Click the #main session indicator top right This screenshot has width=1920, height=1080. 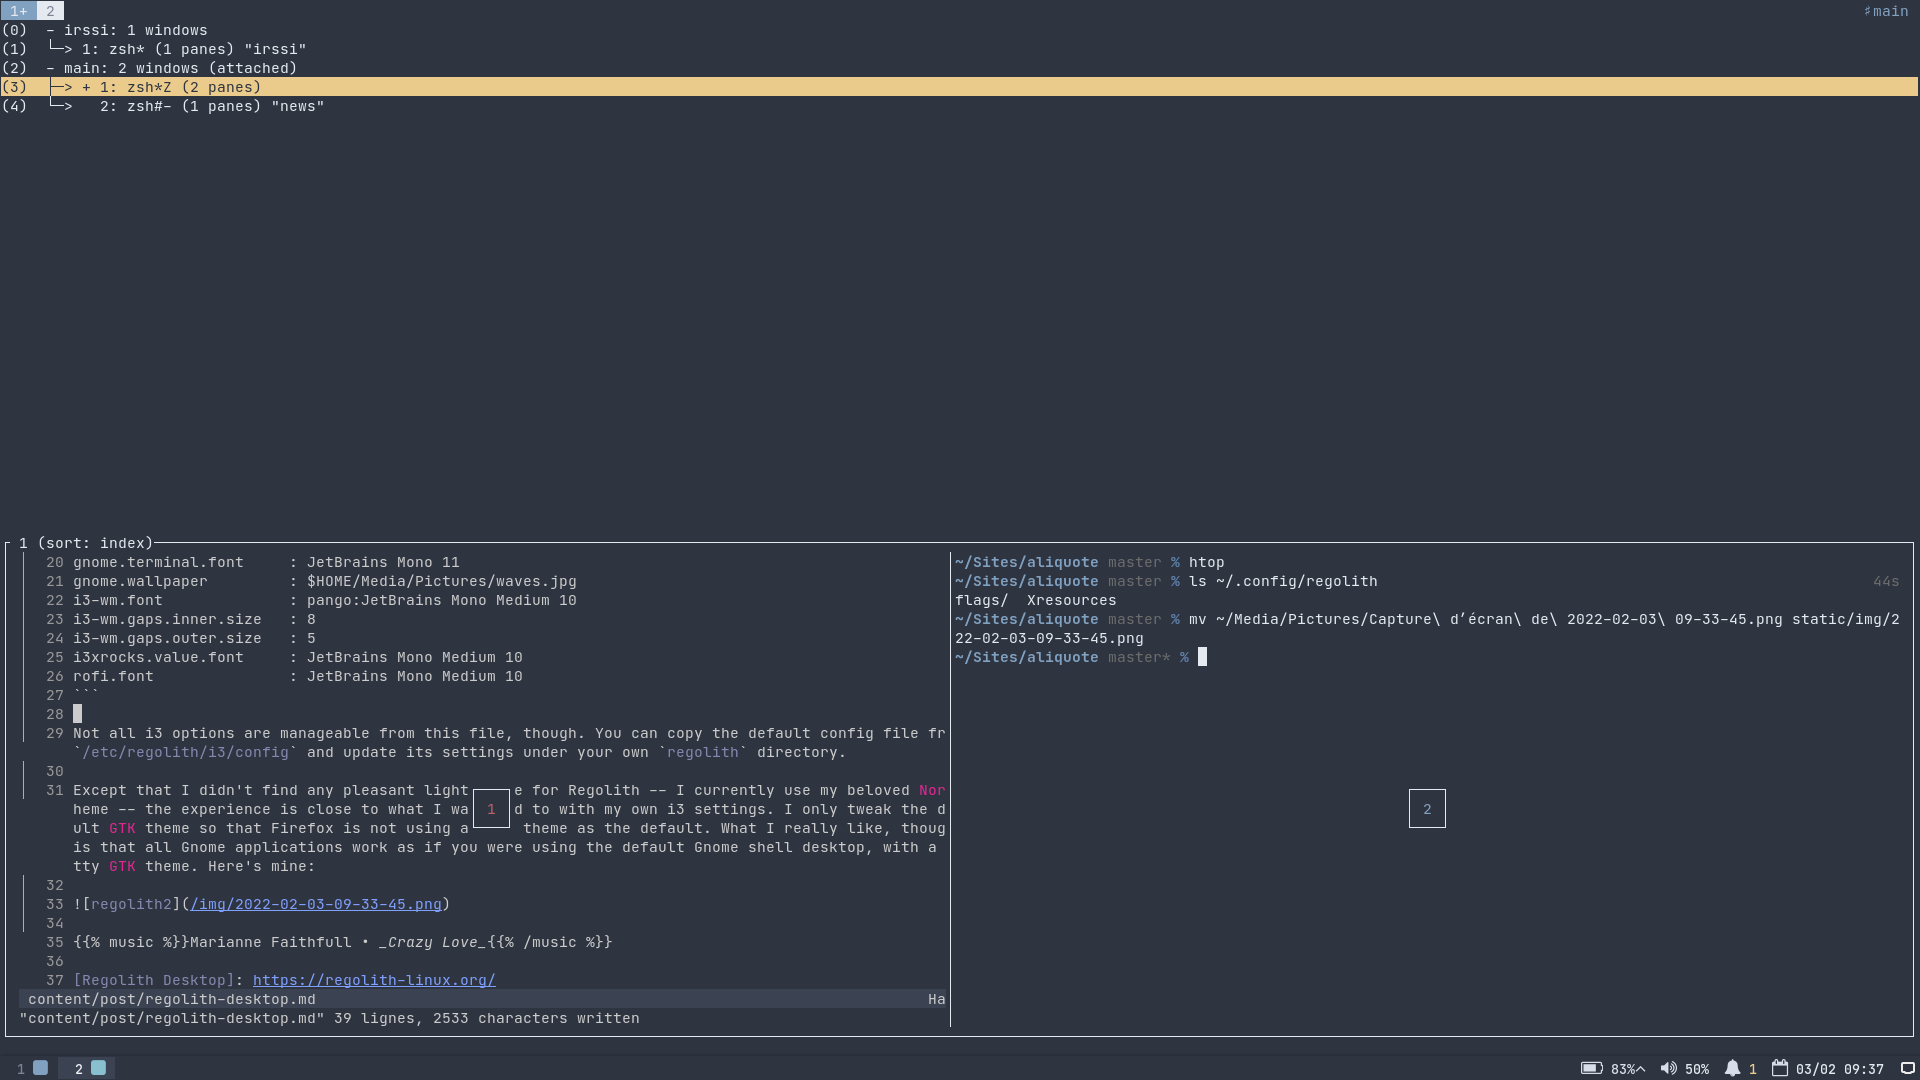click(x=1884, y=11)
